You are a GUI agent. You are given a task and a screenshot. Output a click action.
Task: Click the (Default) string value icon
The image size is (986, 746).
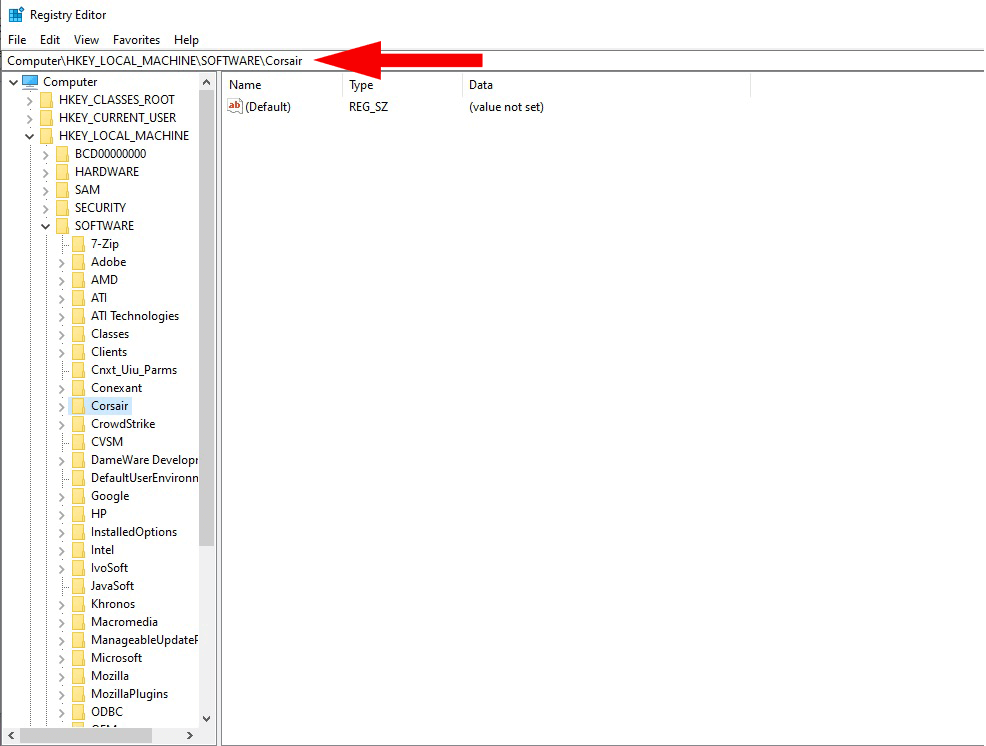(x=235, y=106)
